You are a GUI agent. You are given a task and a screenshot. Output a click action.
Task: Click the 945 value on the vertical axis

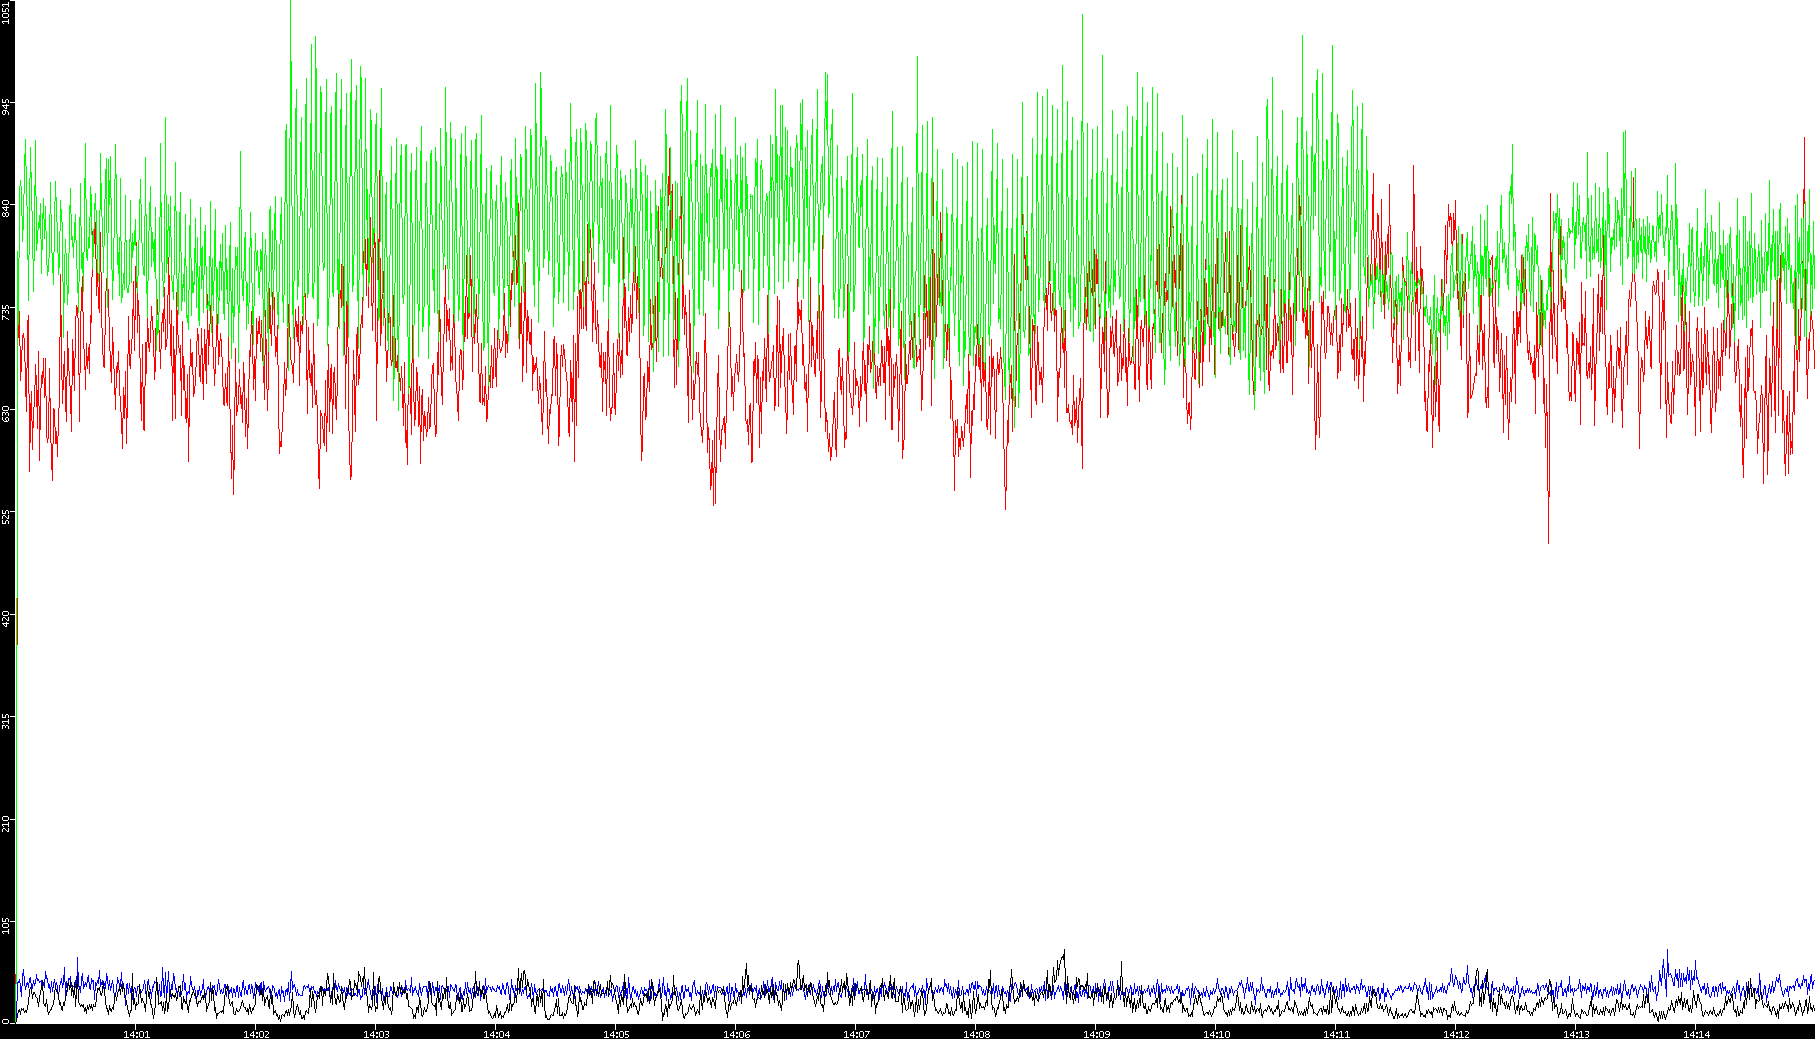pyautogui.click(x=7, y=106)
